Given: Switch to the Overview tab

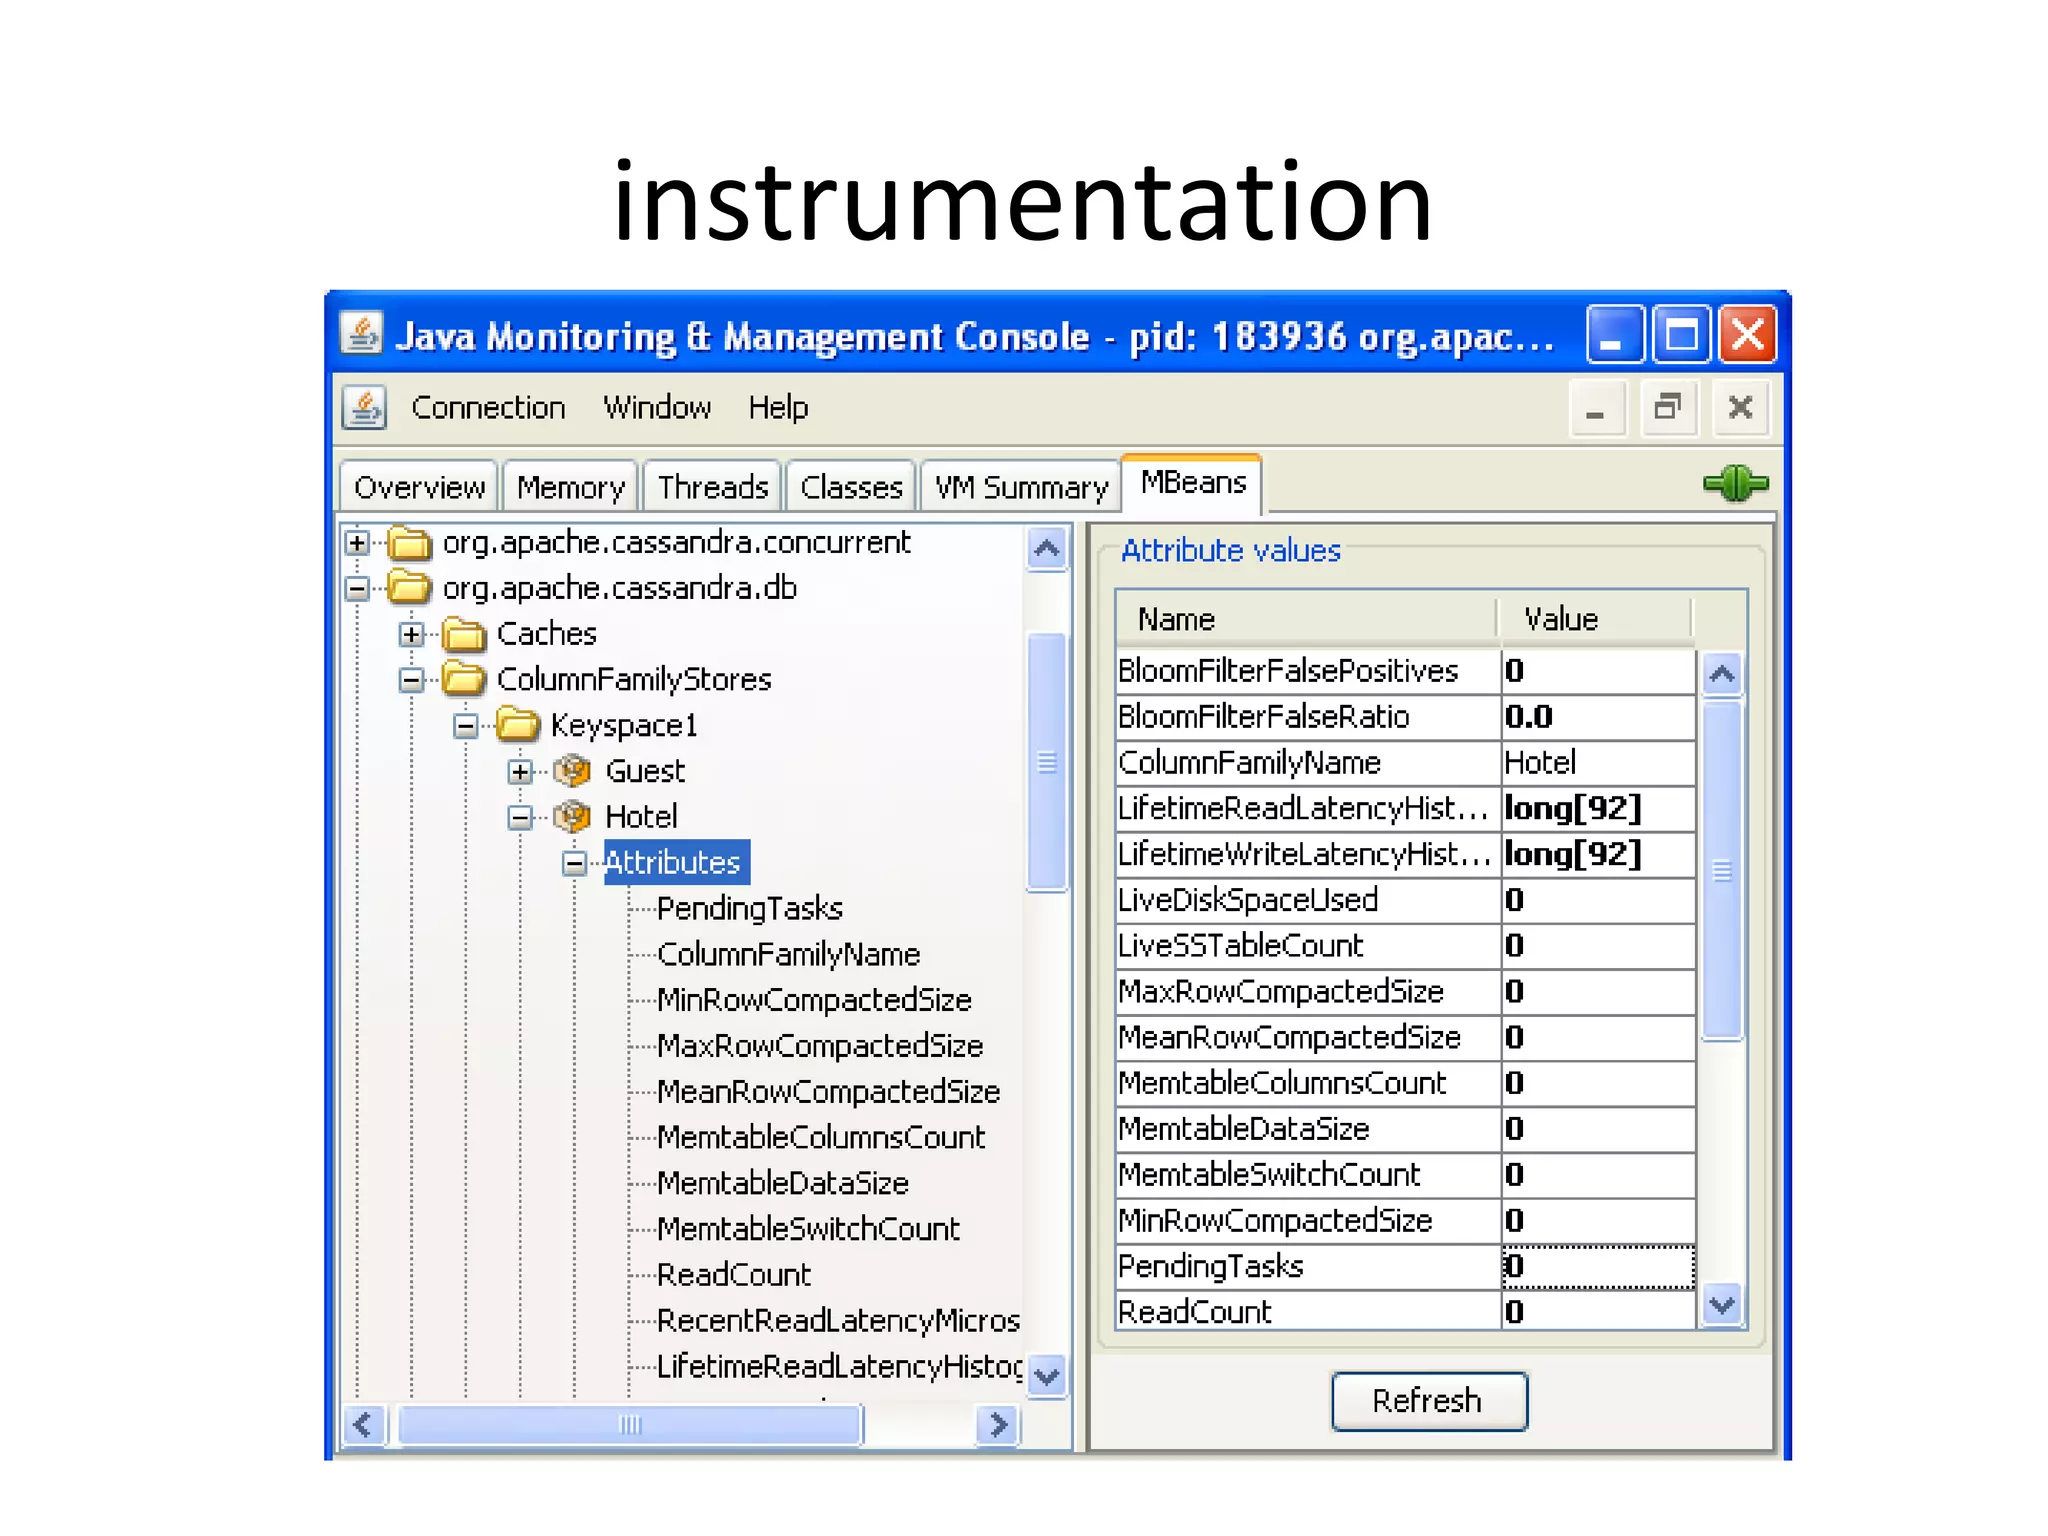Looking at the screenshot, I should (x=419, y=487).
